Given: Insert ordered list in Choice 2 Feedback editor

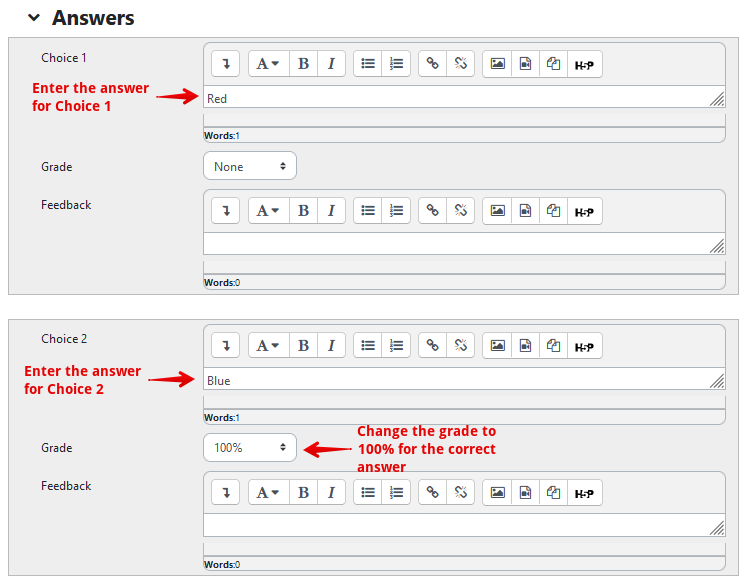Looking at the screenshot, I should (396, 493).
